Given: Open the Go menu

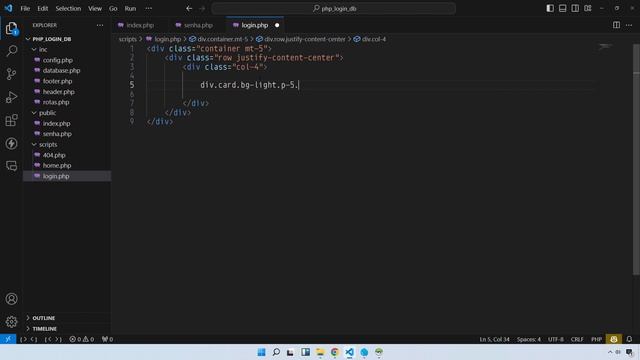Looking at the screenshot, I should coord(113,8).
